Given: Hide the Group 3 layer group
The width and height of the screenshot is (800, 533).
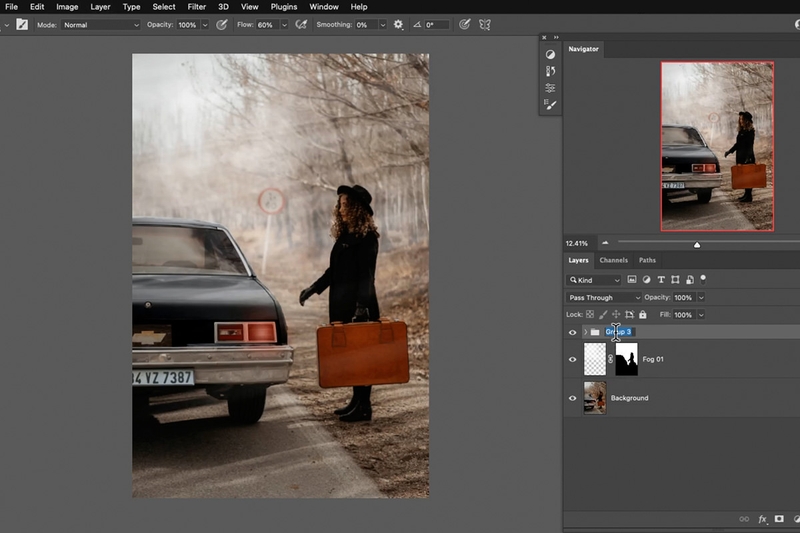Looking at the screenshot, I should (572, 333).
